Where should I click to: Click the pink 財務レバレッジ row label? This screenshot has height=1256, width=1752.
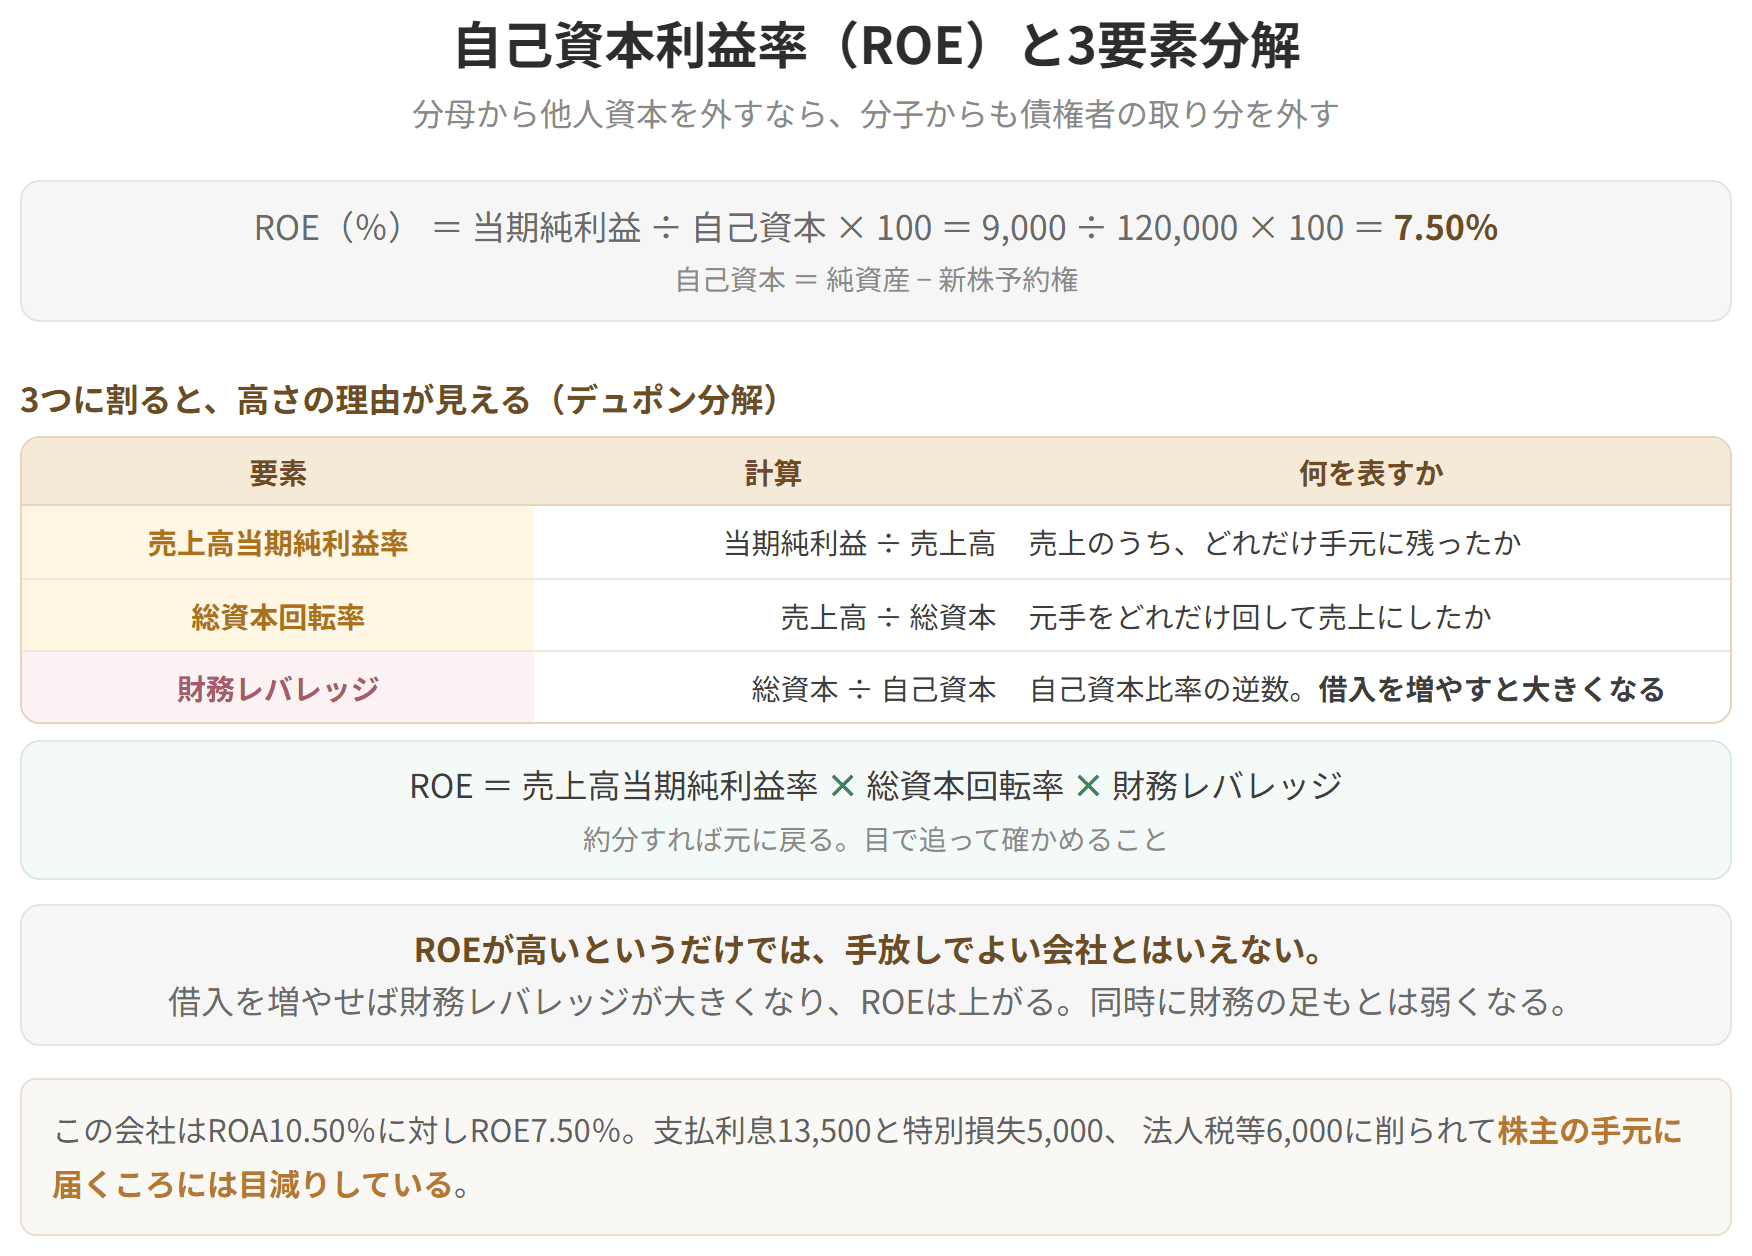(x=278, y=689)
